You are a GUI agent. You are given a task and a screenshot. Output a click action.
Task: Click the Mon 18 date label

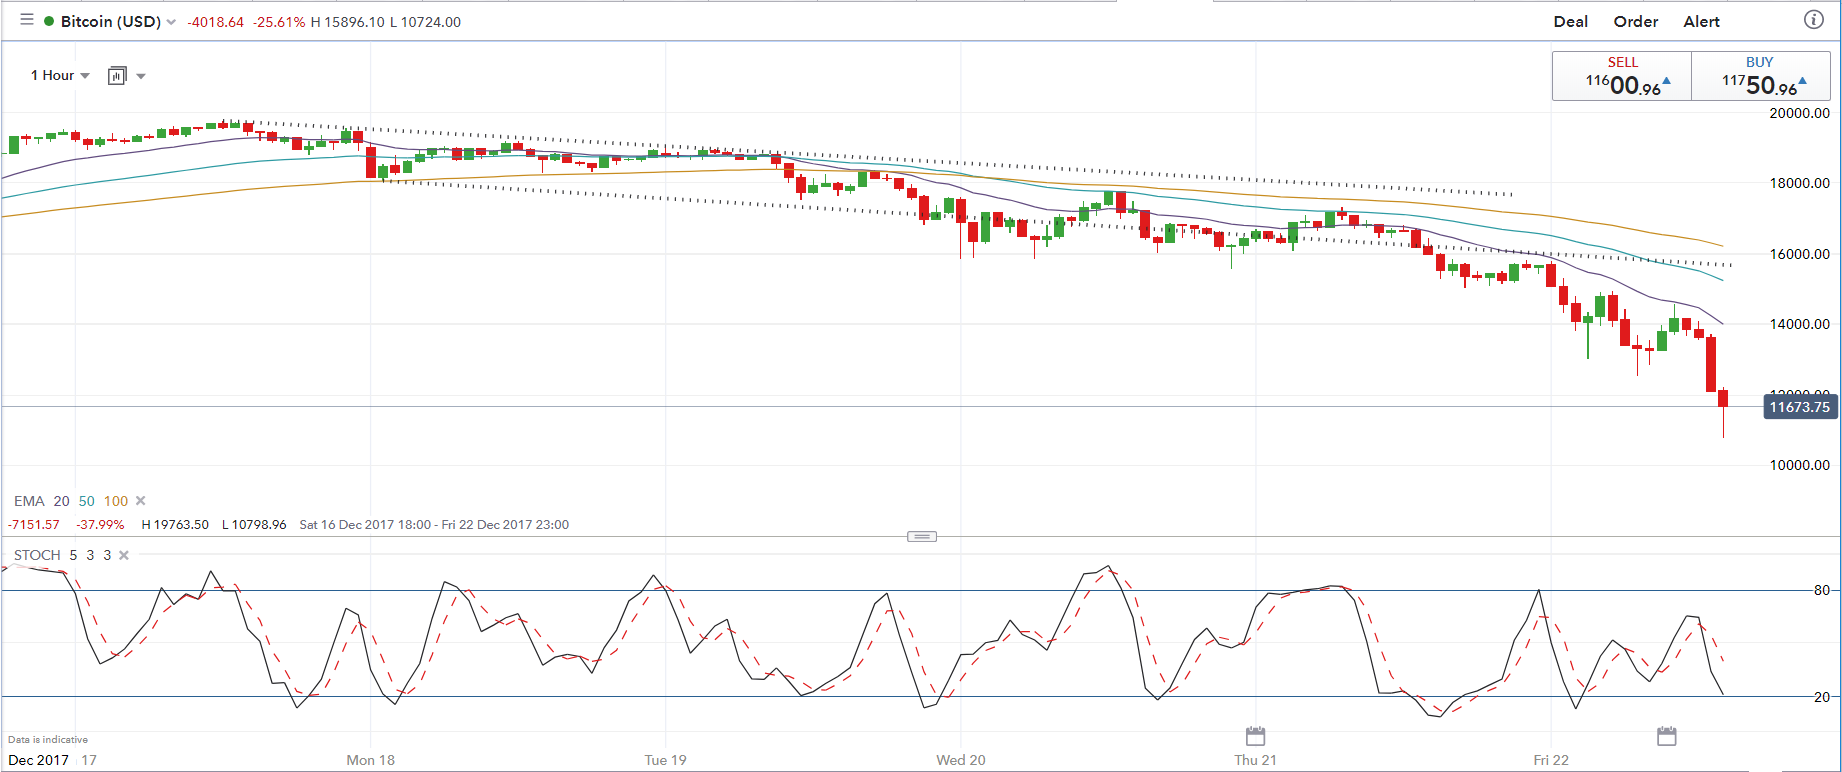371,760
